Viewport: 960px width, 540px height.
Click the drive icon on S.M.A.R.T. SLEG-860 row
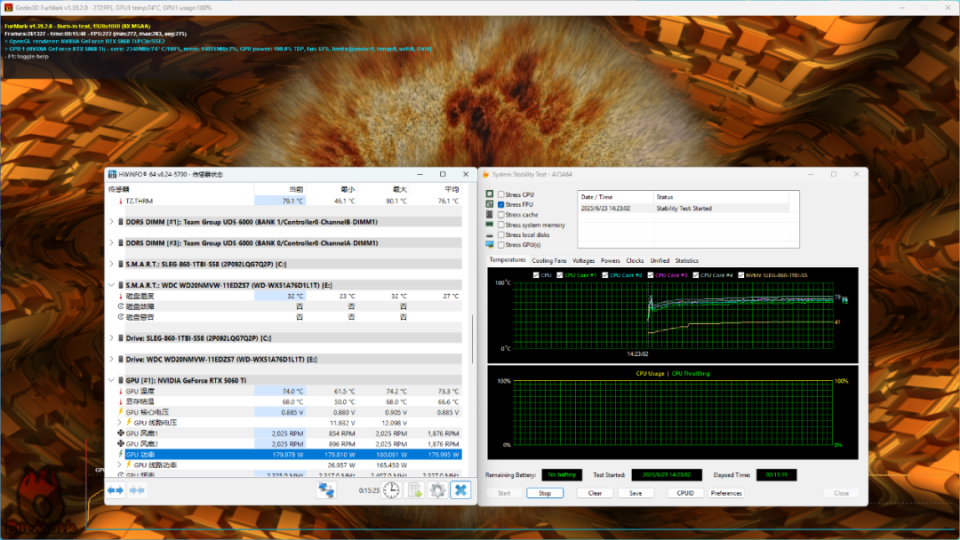[x=121, y=264]
